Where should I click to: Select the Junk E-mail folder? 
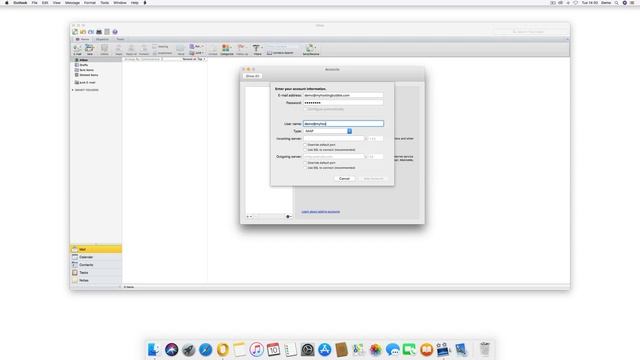click(96, 82)
